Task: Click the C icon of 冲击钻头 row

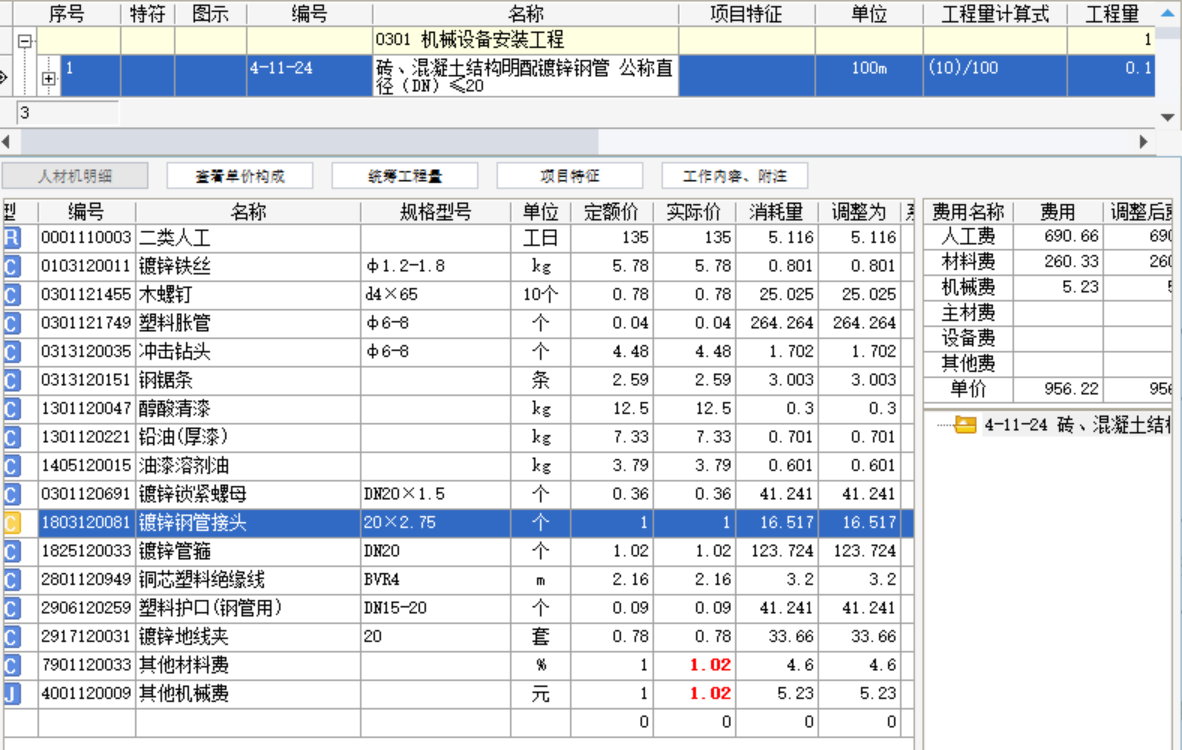Action: tap(12, 352)
